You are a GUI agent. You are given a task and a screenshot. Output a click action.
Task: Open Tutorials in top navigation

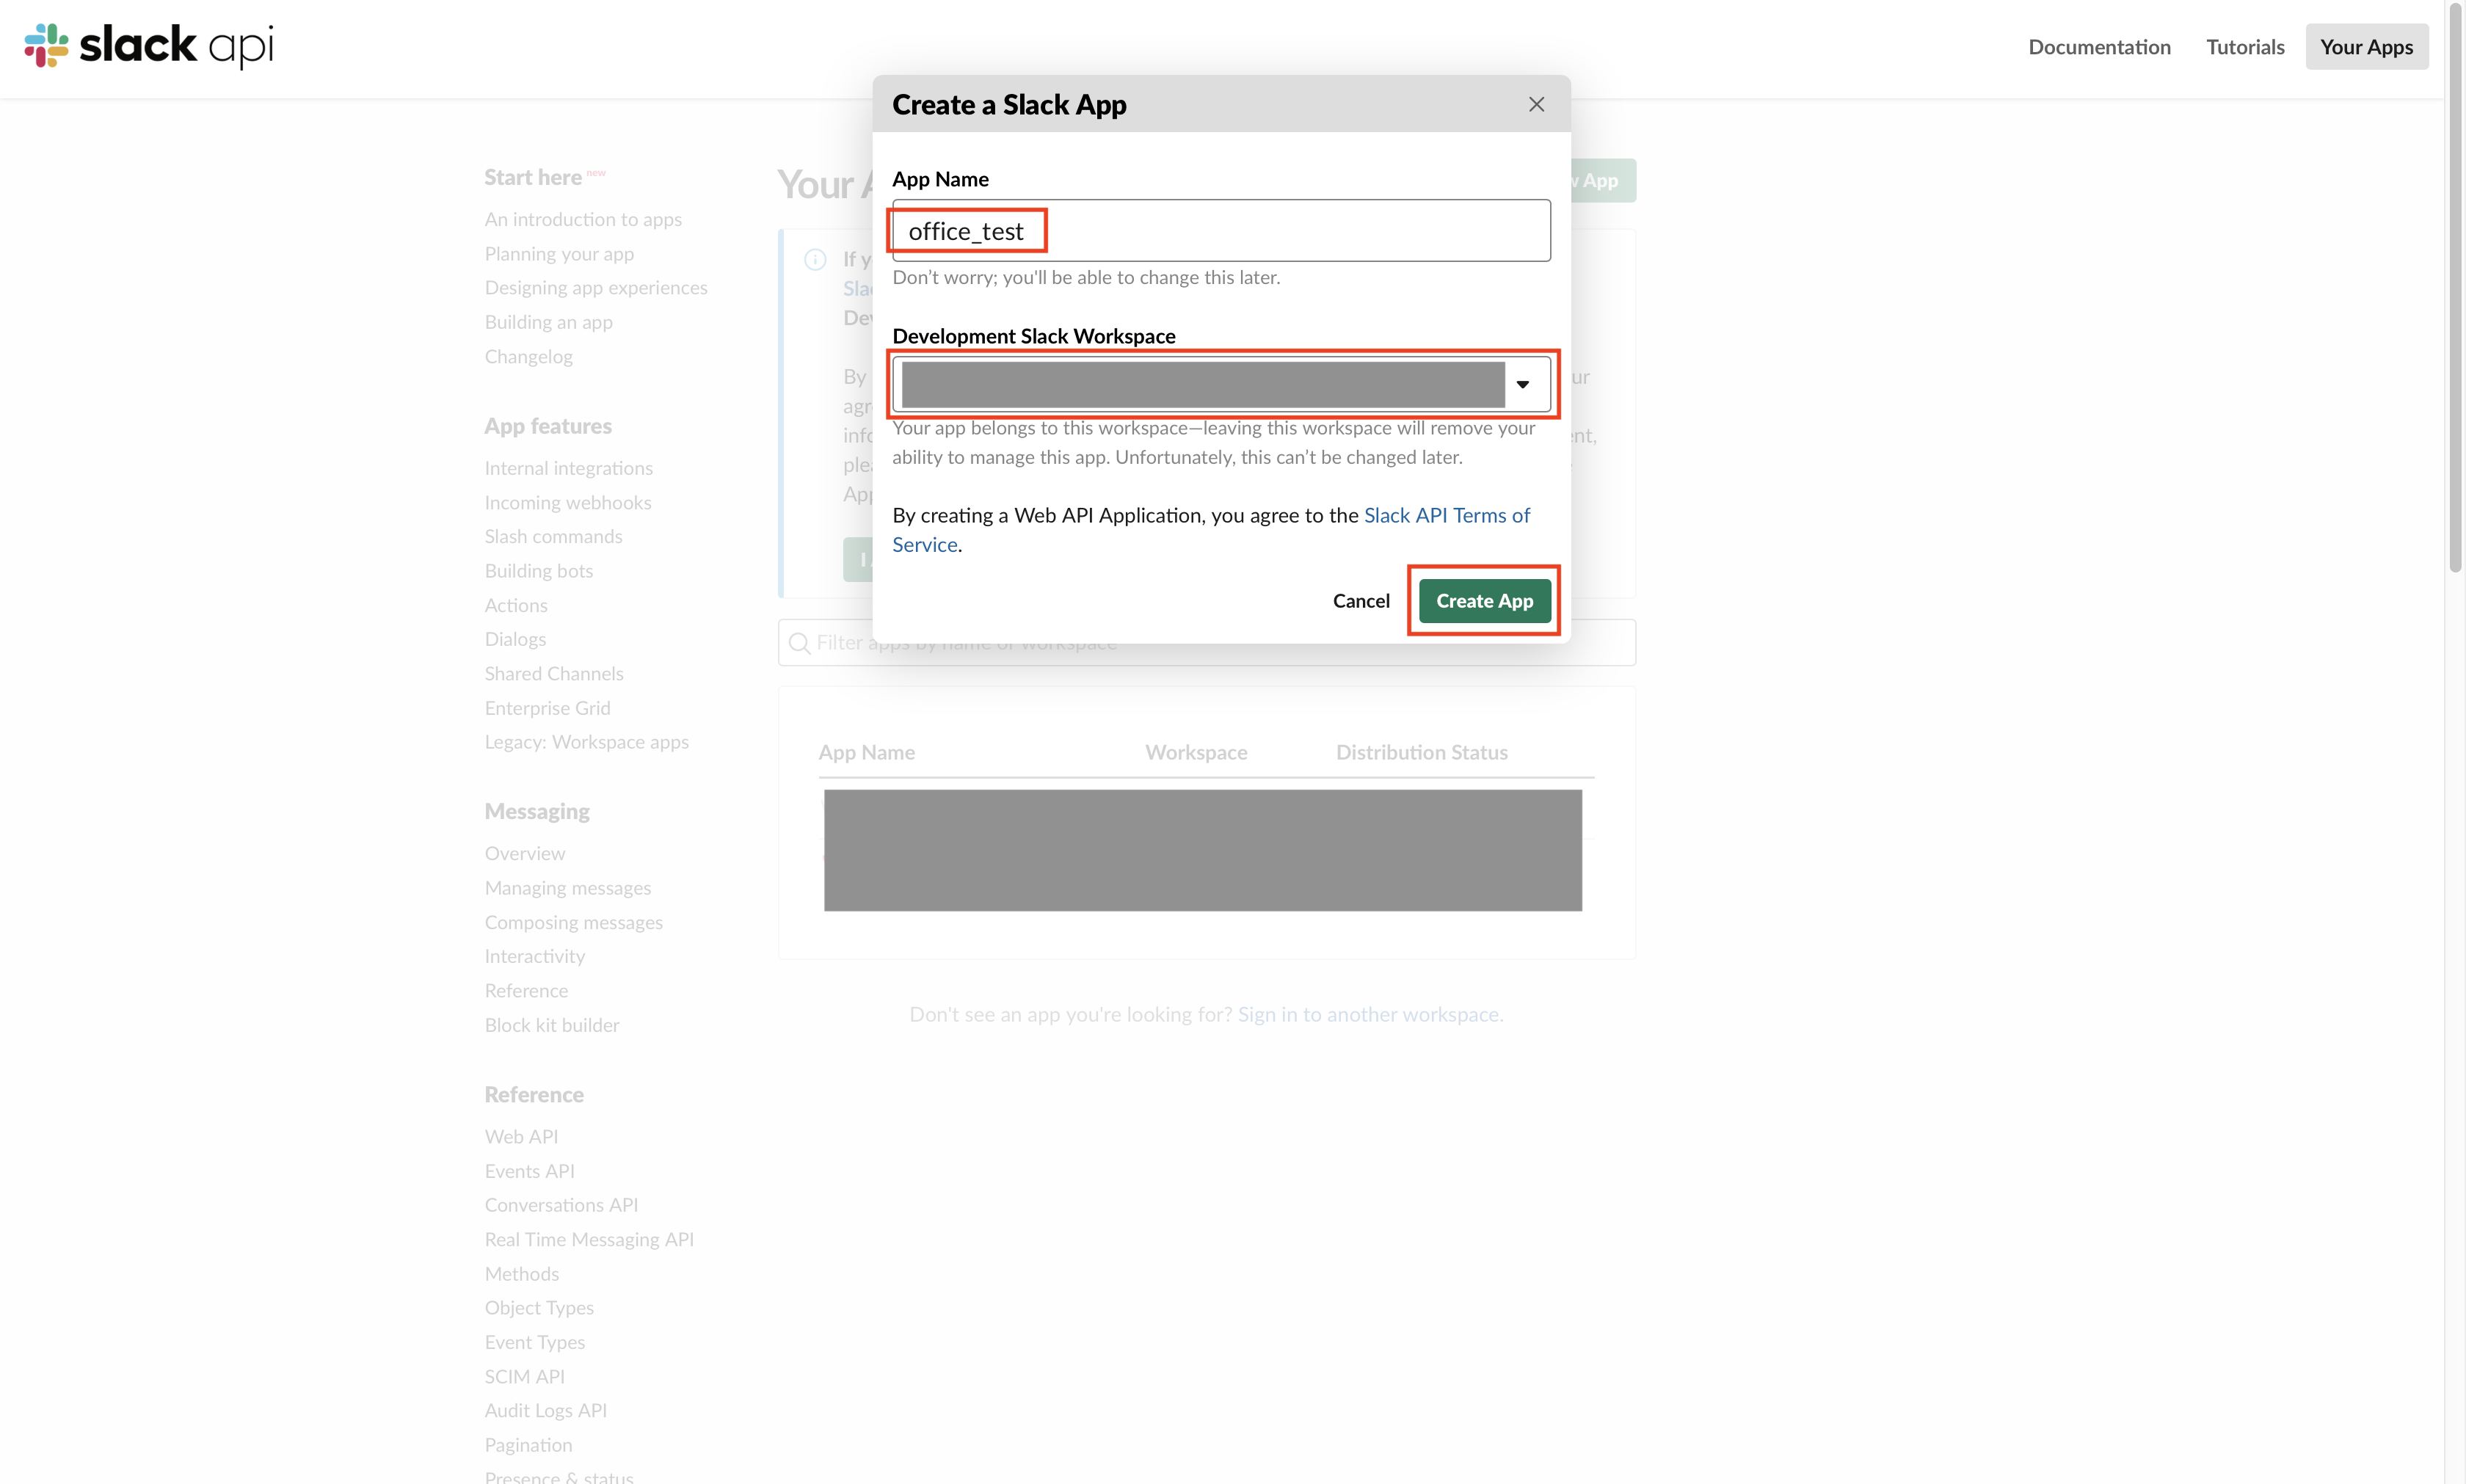[x=2245, y=47]
